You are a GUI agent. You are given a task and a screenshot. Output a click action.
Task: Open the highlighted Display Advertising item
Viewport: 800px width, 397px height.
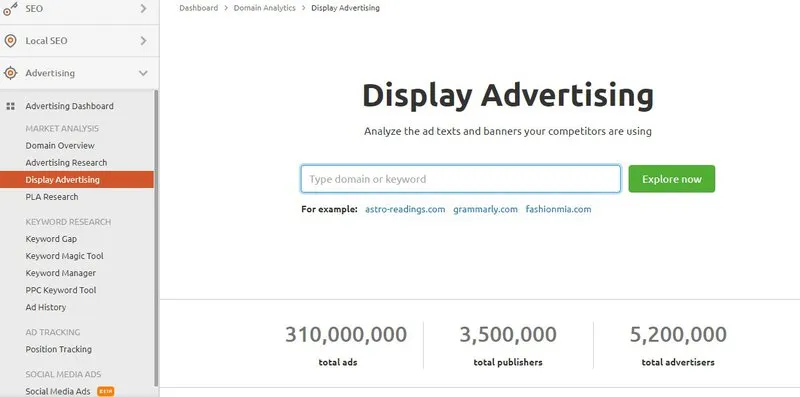[x=77, y=180]
